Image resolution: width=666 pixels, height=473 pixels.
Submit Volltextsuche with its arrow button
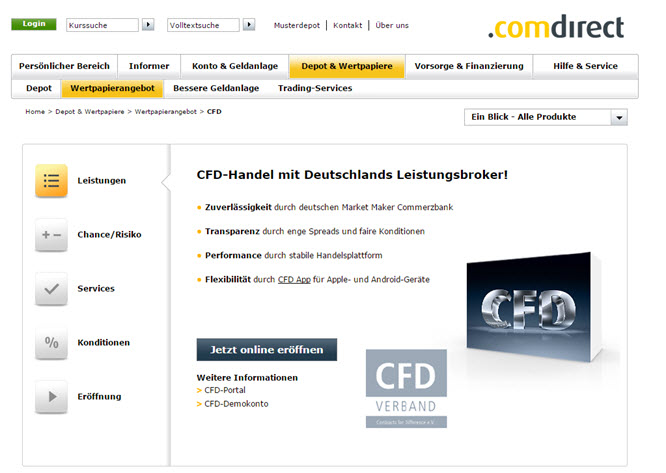click(249, 25)
